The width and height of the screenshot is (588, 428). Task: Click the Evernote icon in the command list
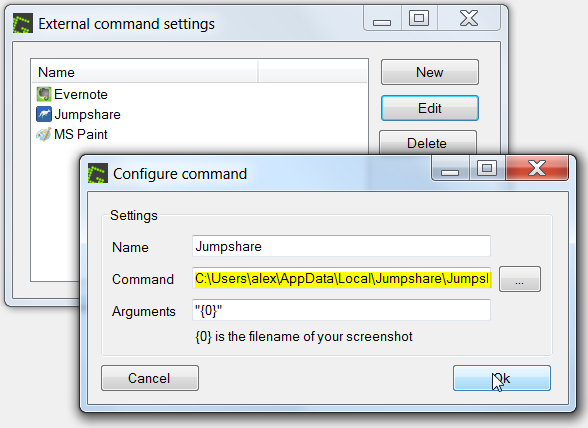44,94
